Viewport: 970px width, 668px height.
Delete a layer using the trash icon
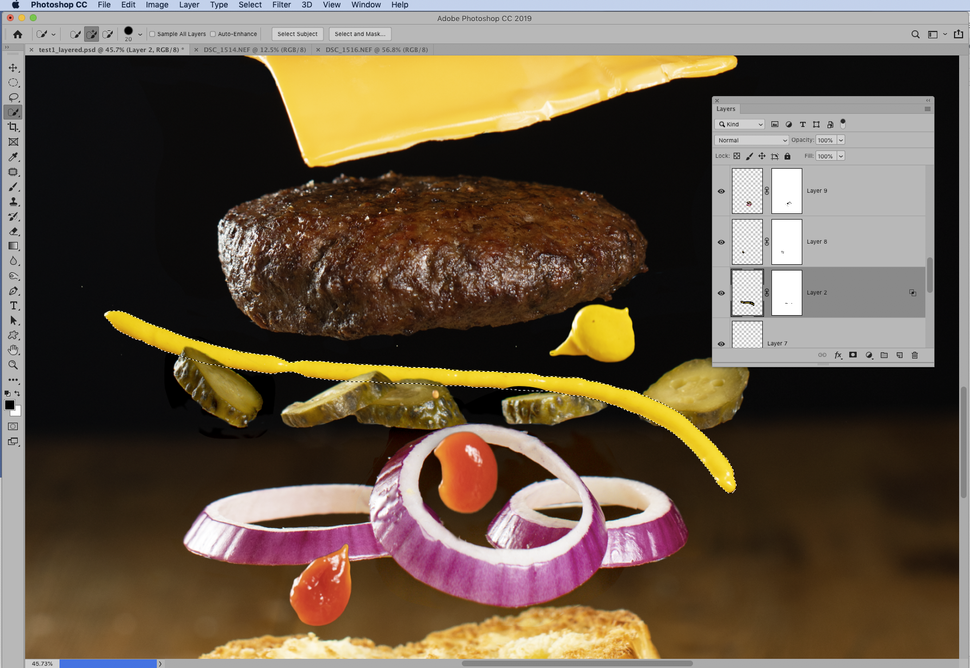point(914,355)
